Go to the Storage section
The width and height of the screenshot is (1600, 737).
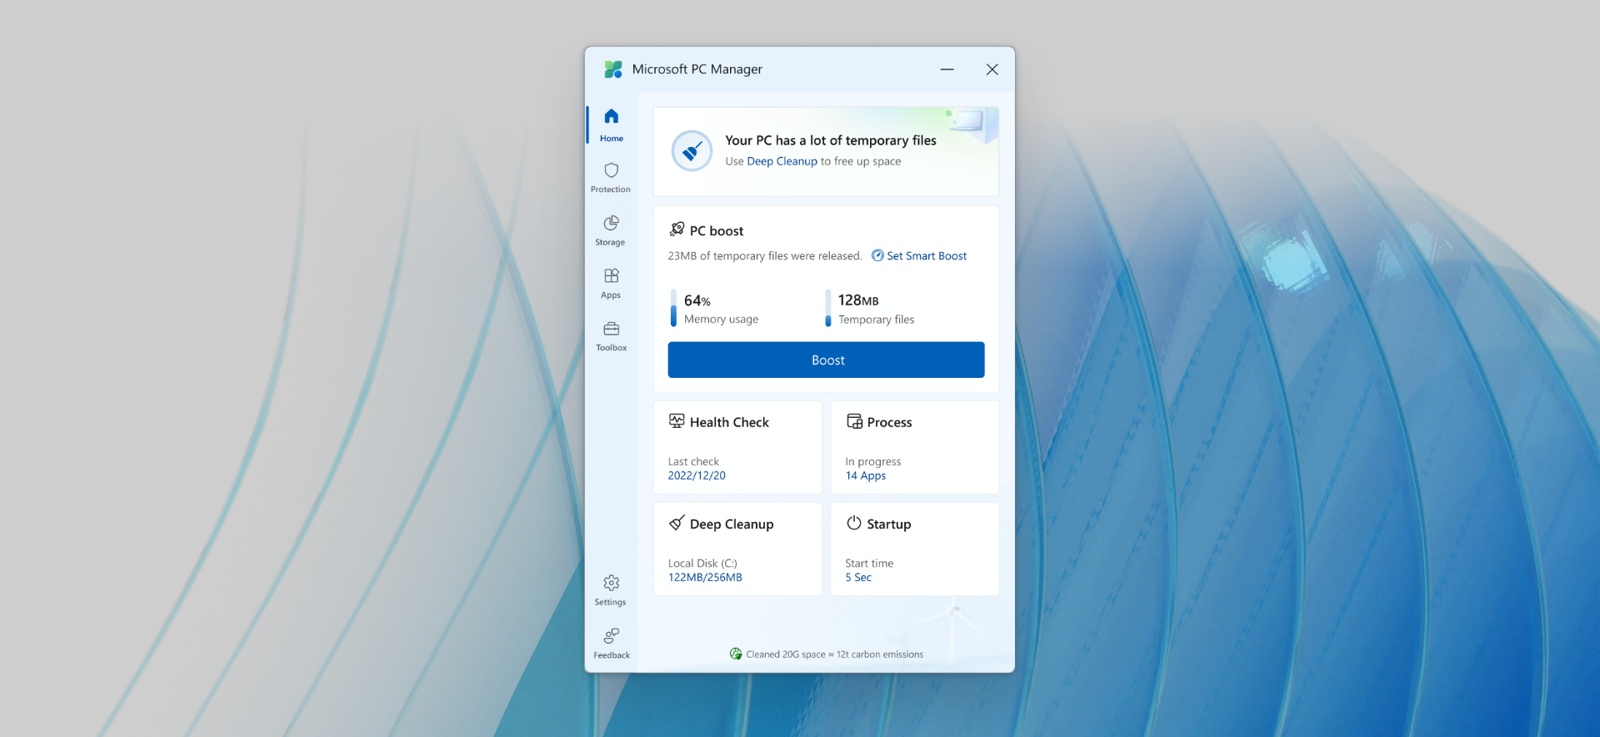tap(611, 230)
